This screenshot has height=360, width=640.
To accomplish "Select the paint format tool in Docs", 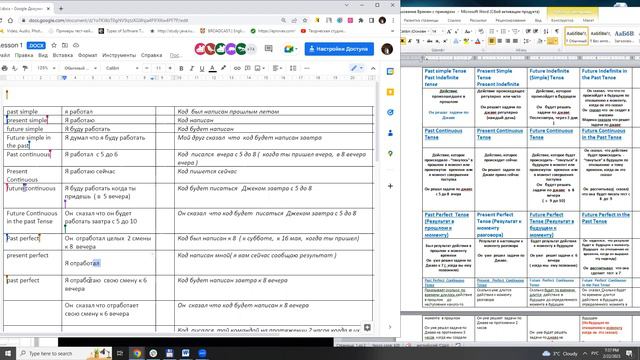I will pyautogui.click(x=25, y=68).
